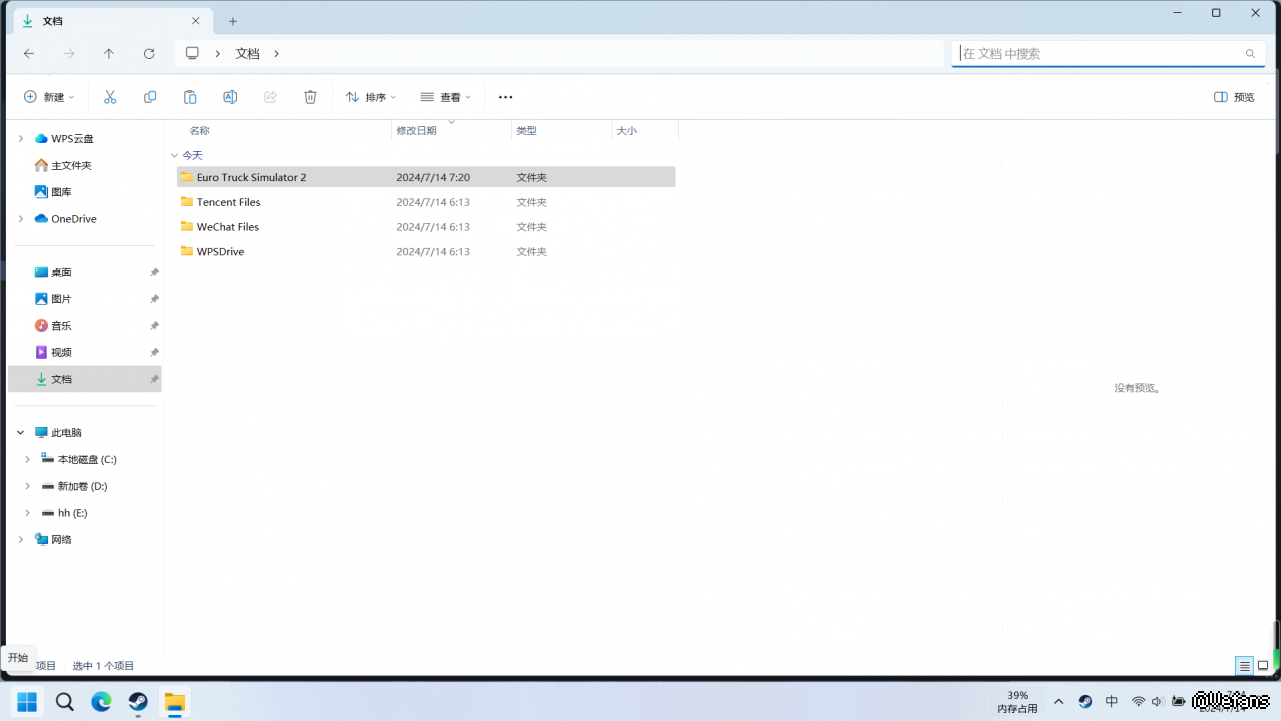Click the 在 文档 中搜索 search box
This screenshot has height=721, width=1281.
point(1100,54)
